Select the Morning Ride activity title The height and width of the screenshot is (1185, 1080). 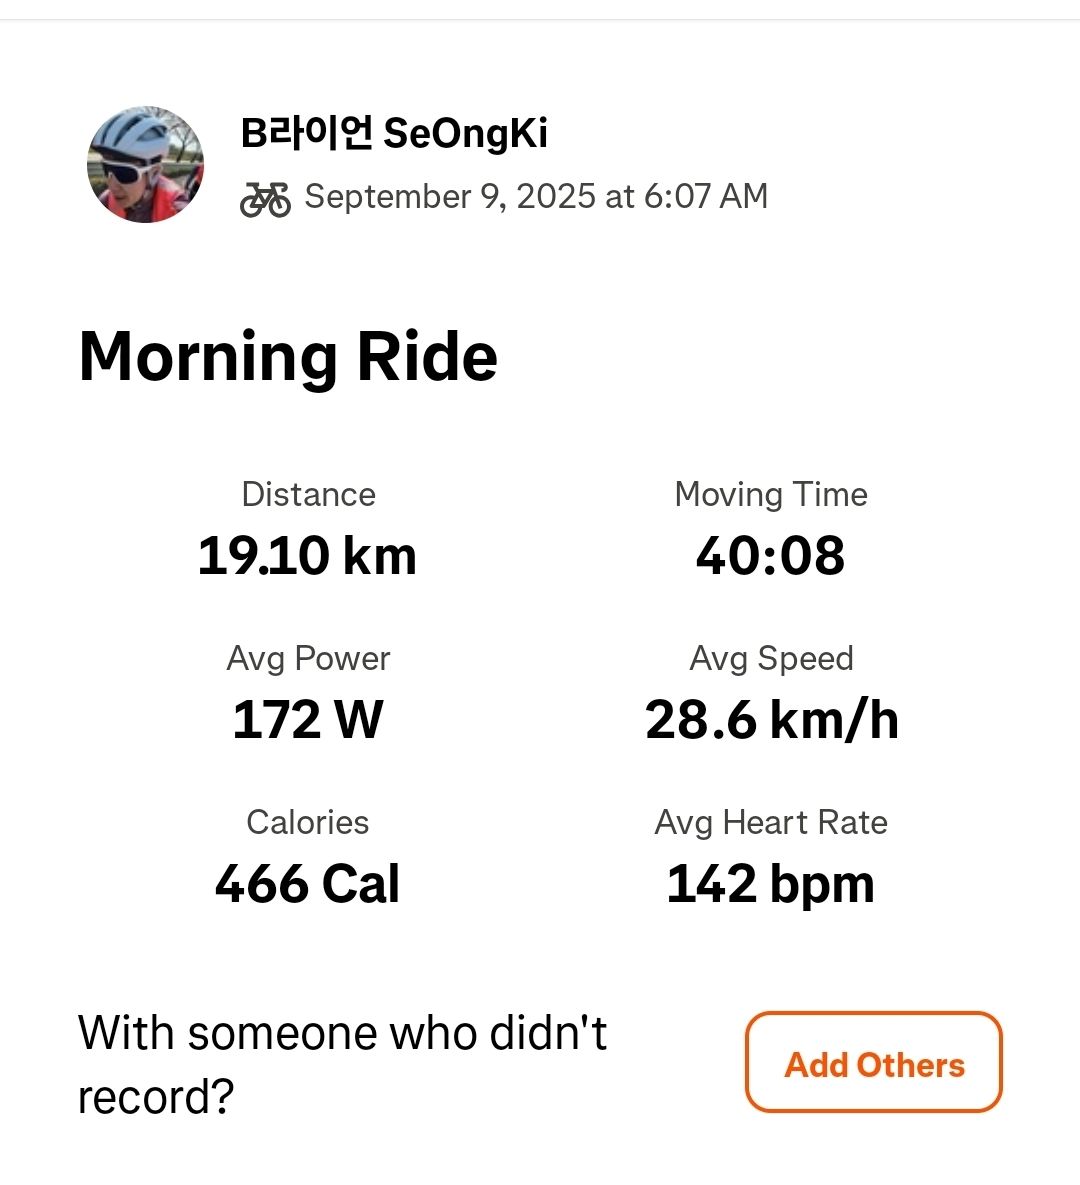(288, 357)
